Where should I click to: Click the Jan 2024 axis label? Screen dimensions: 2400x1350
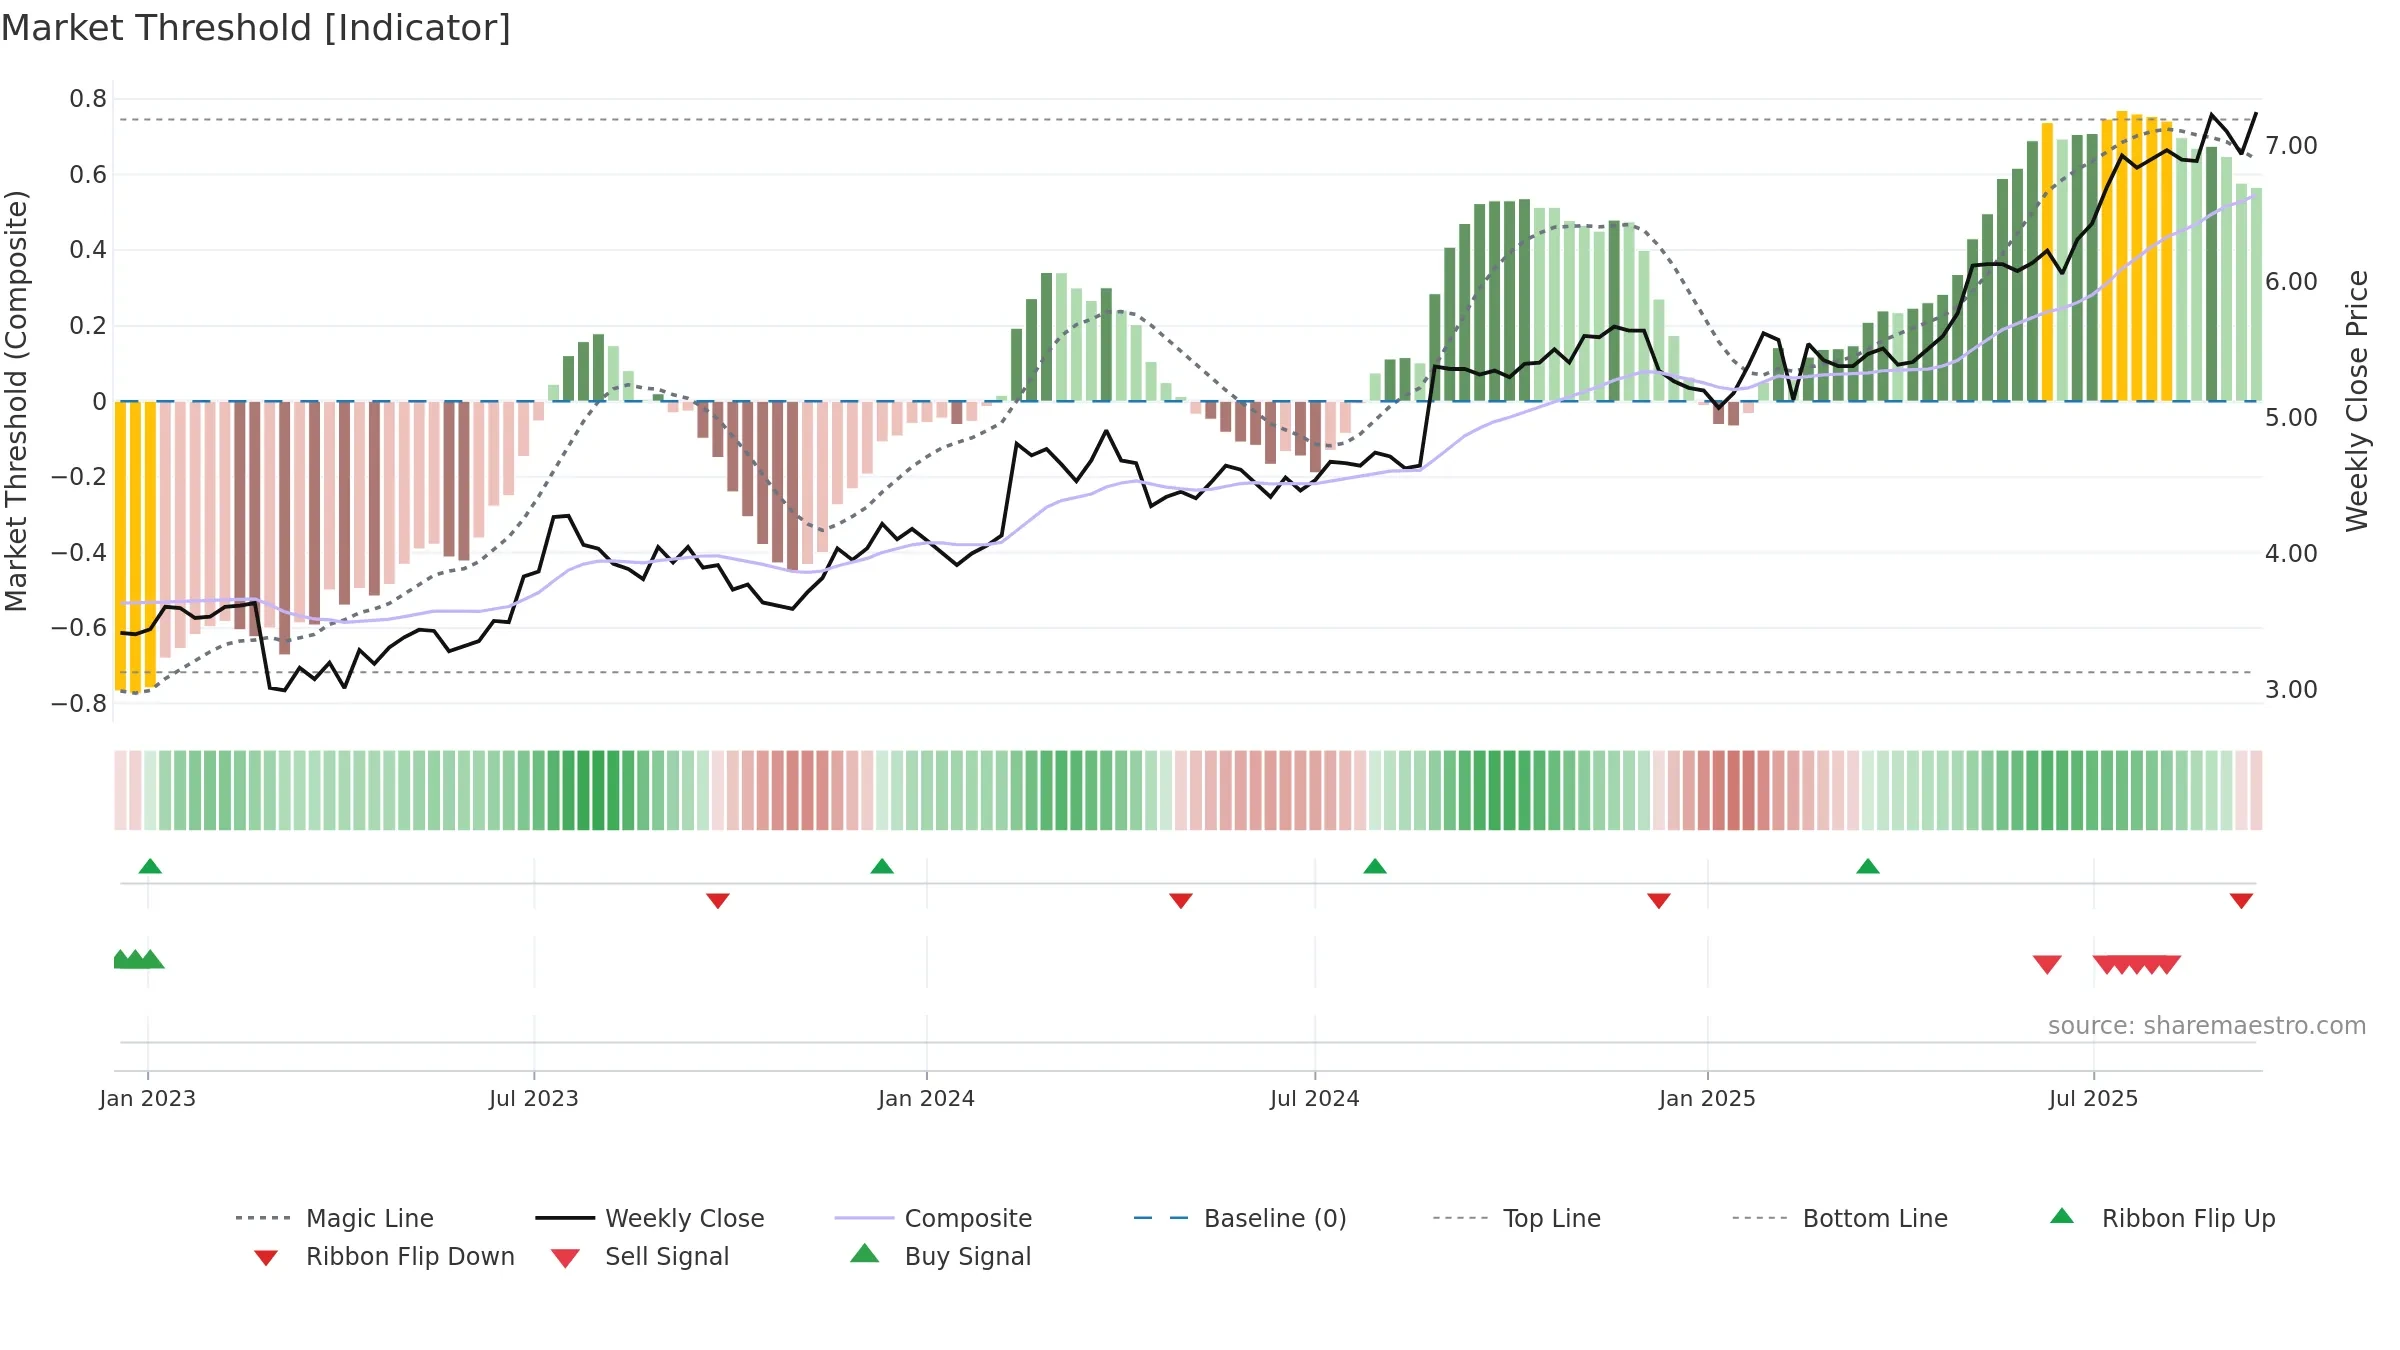tap(926, 1098)
